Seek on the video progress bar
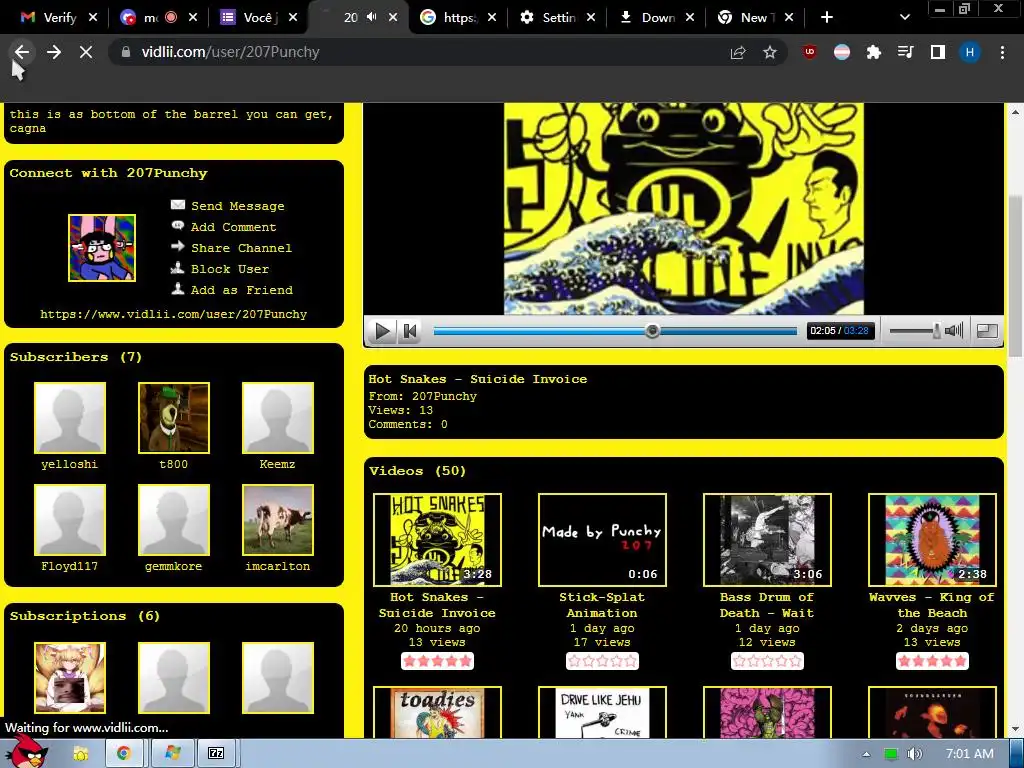Screen dimensions: 1024x768 pos(615,331)
